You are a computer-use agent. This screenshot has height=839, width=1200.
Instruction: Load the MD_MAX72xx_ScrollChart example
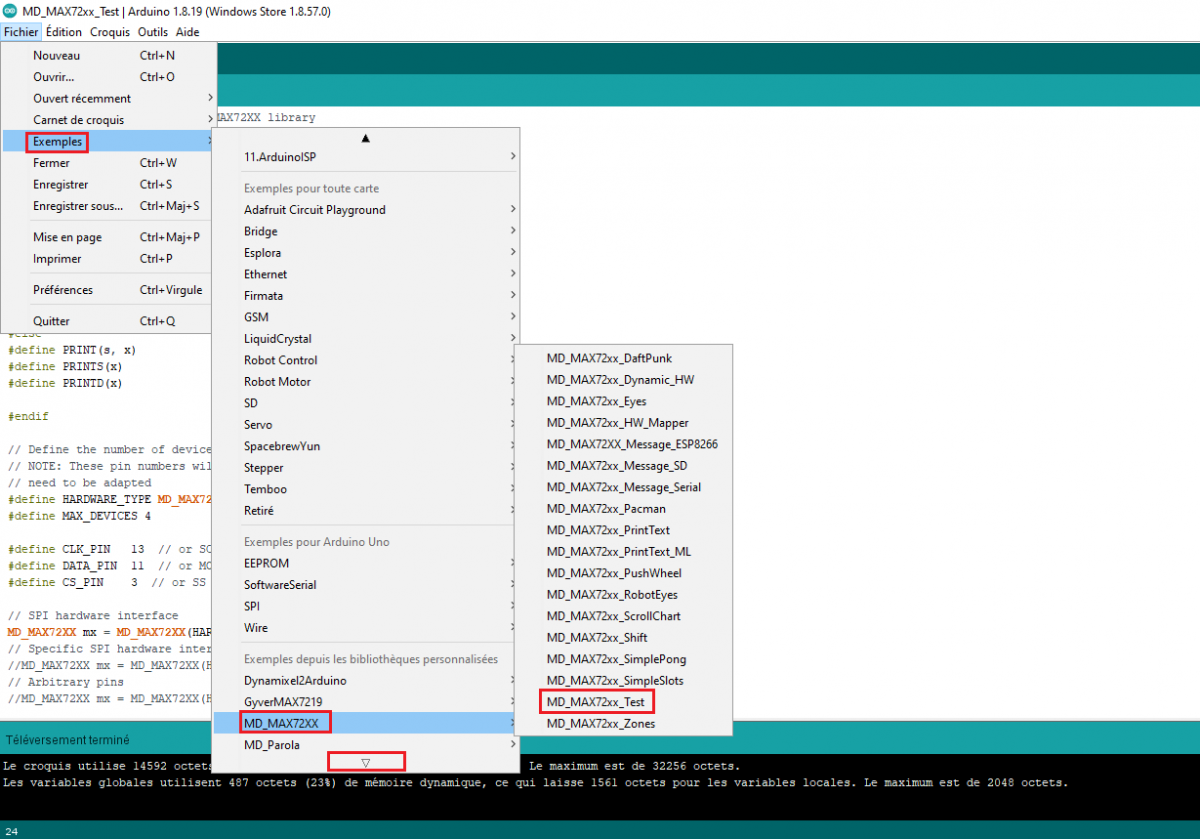(x=624, y=616)
